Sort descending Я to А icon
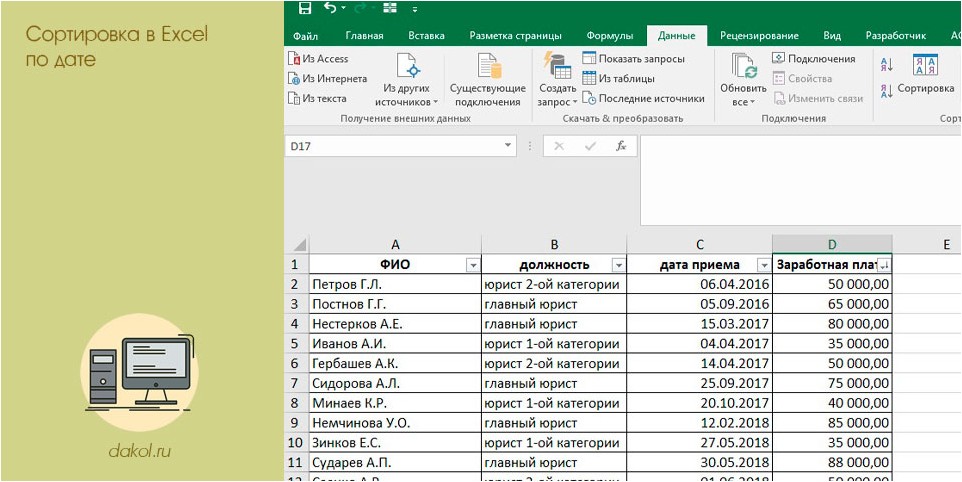This screenshot has width=962, height=482. click(x=887, y=91)
